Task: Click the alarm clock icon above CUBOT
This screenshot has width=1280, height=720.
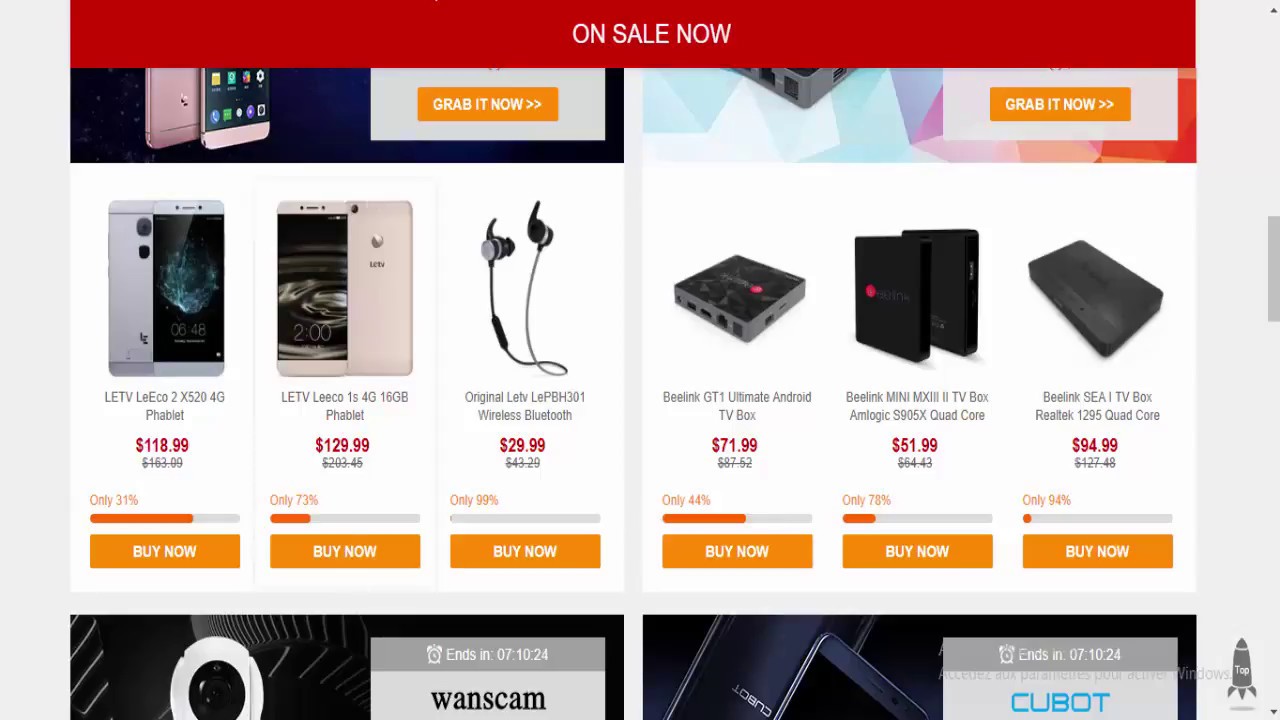Action: click(1006, 654)
